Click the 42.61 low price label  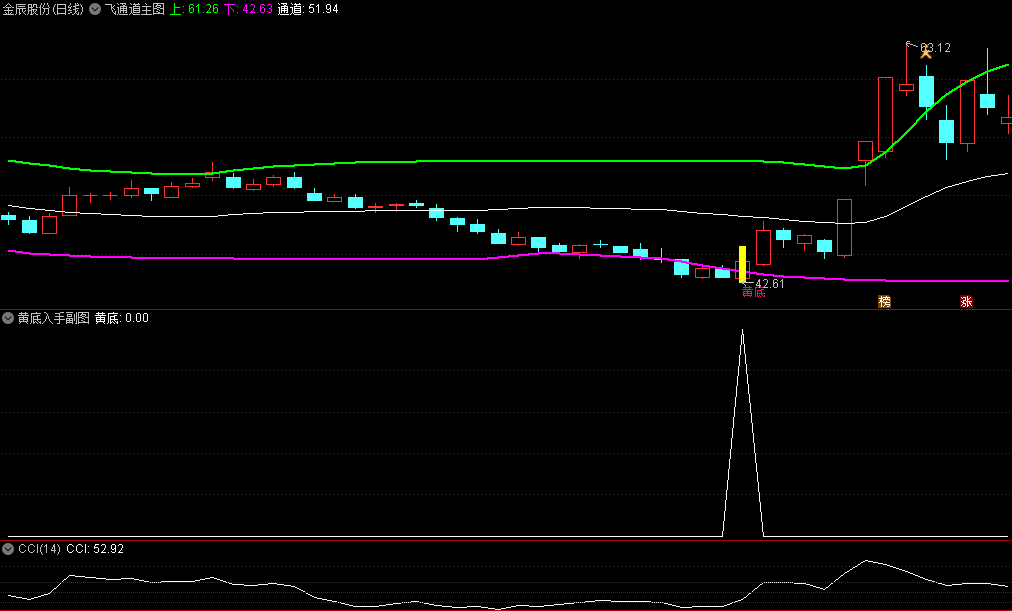coord(769,283)
